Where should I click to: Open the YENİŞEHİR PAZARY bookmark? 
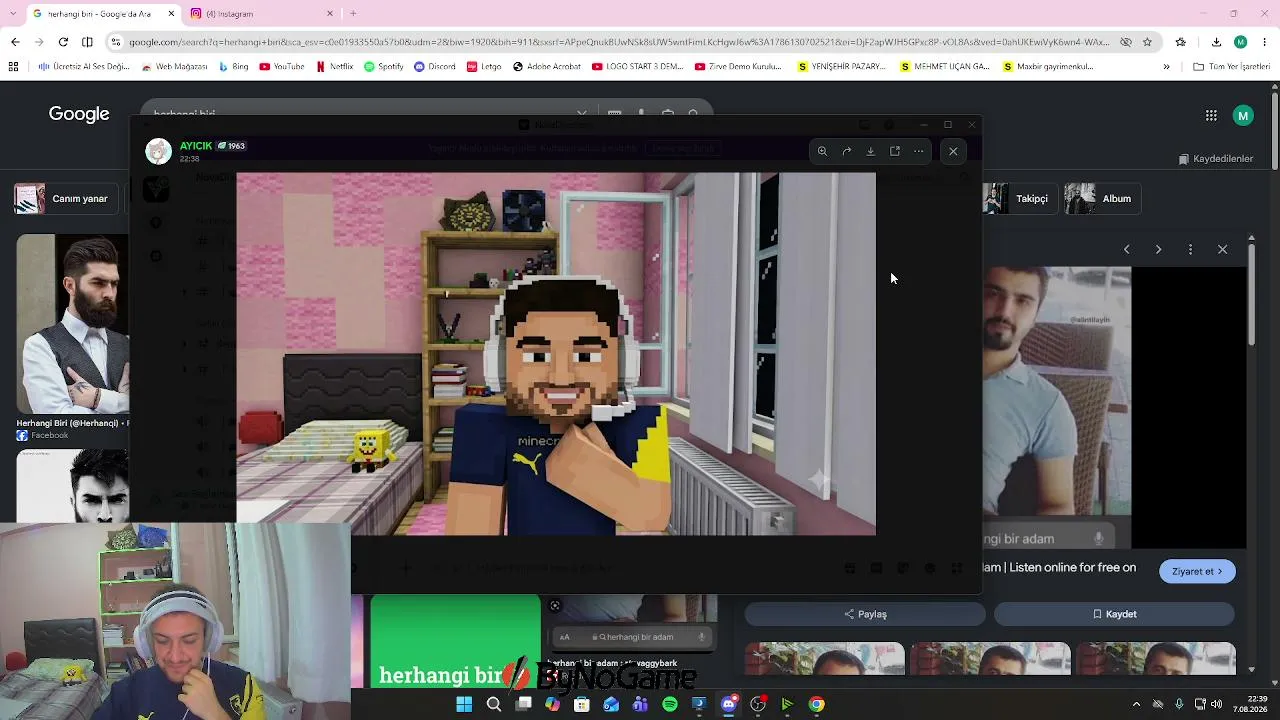point(842,67)
